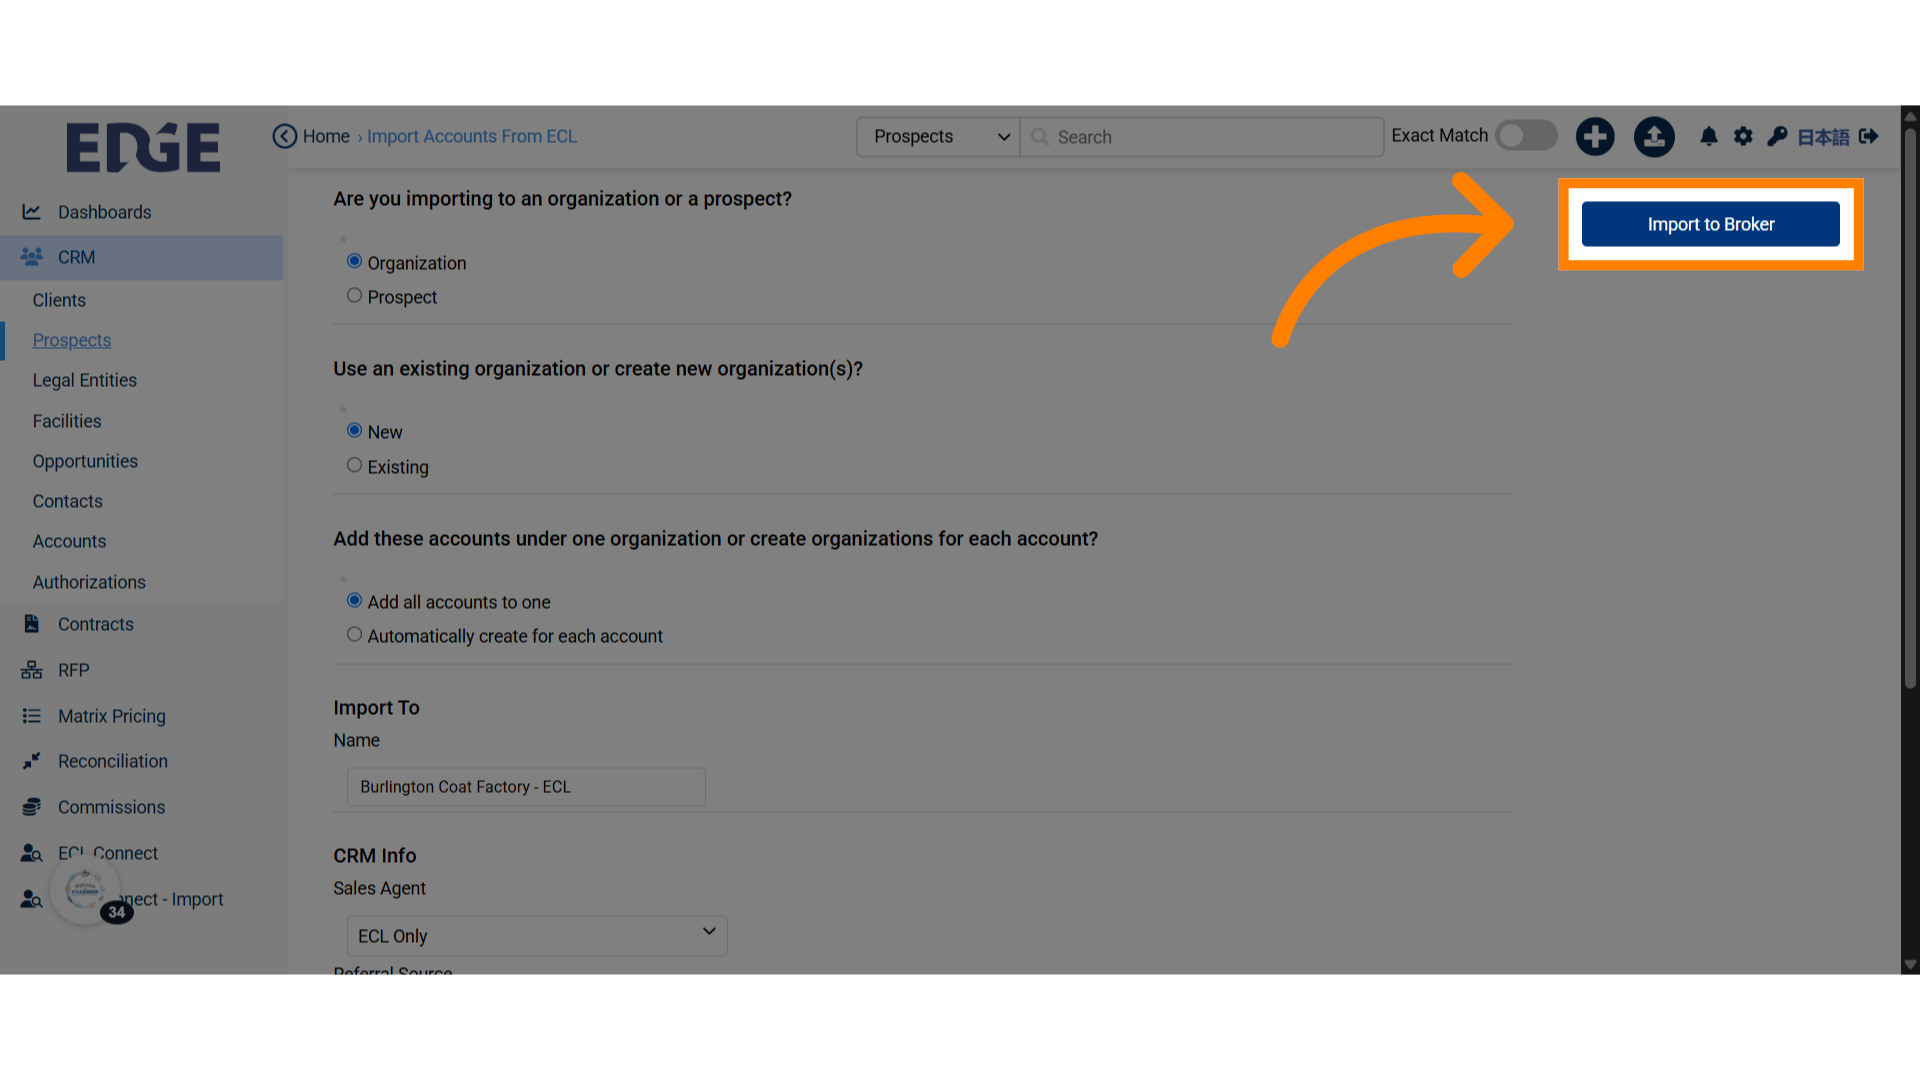Image resolution: width=1920 pixels, height=1080 pixels.
Task: Open the settings gear icon
Action: 1743,136
